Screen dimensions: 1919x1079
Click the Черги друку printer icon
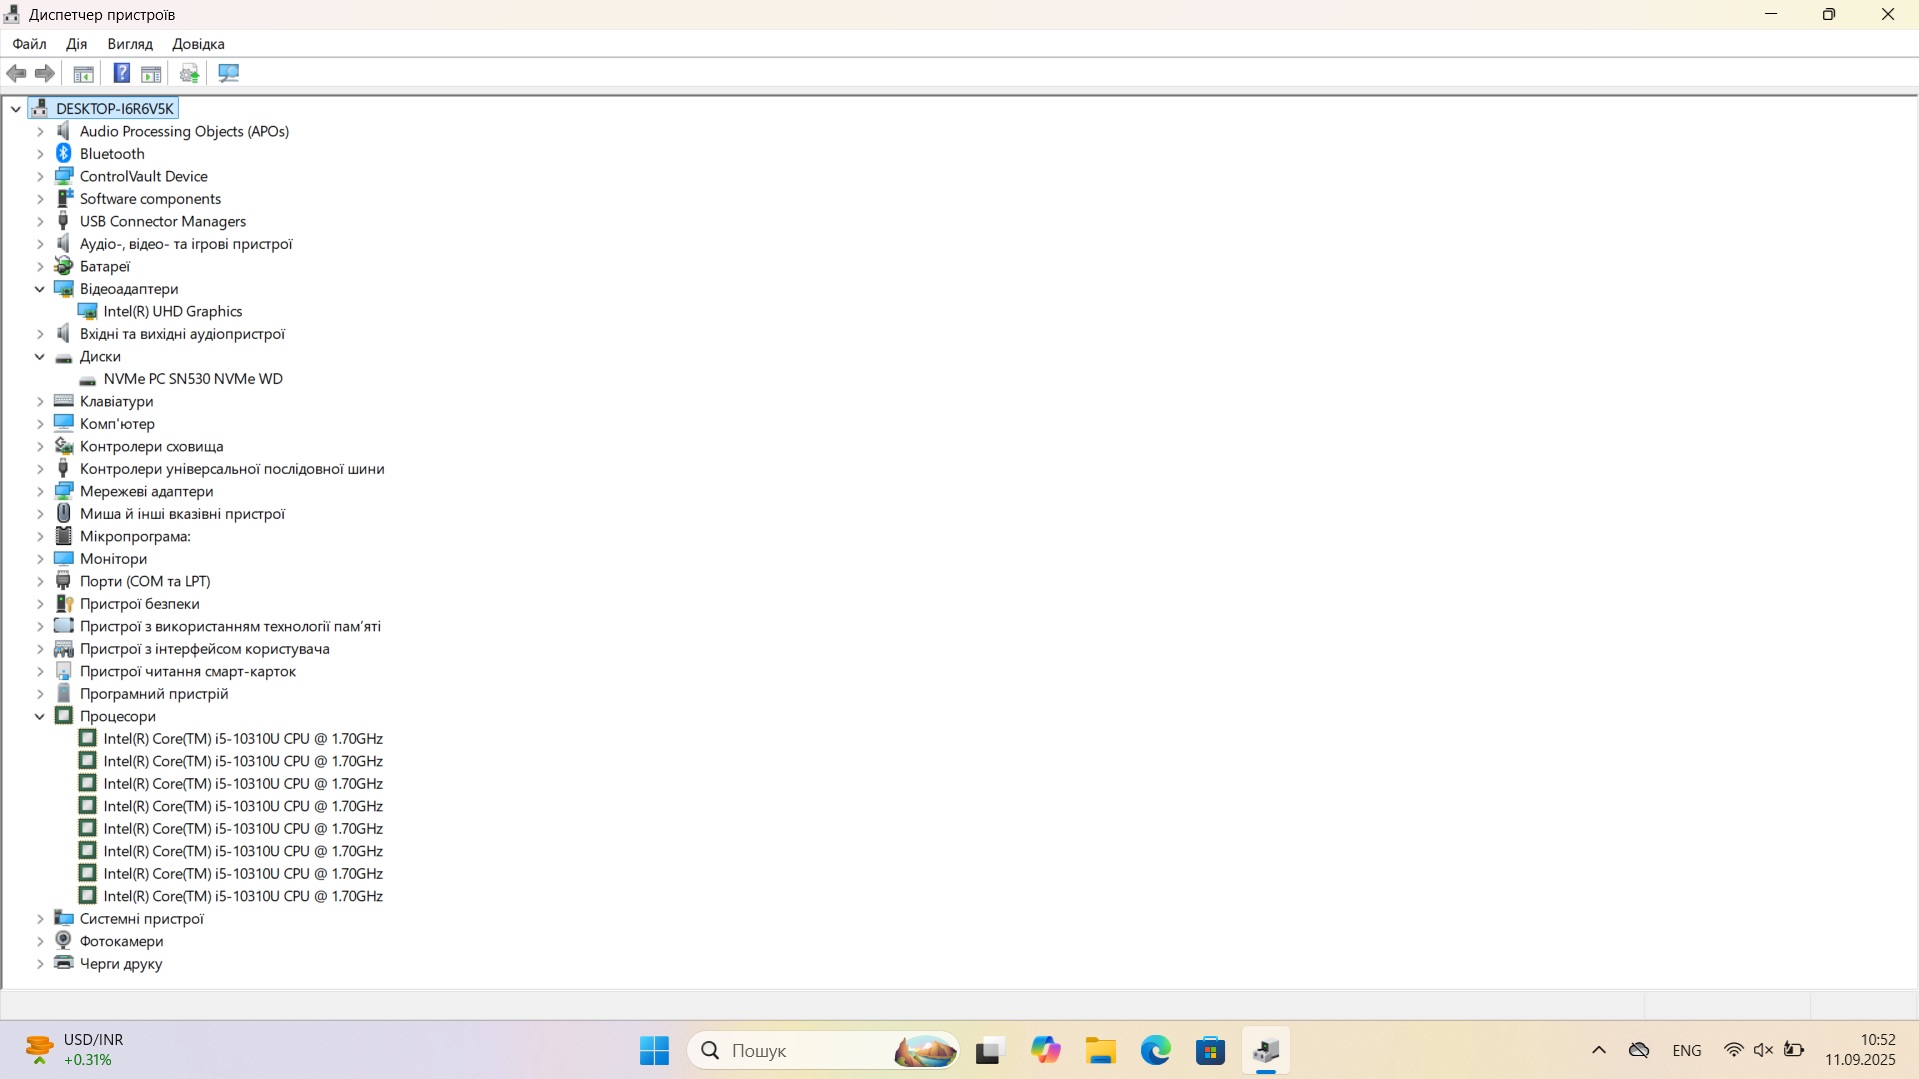tap(64, 963)
